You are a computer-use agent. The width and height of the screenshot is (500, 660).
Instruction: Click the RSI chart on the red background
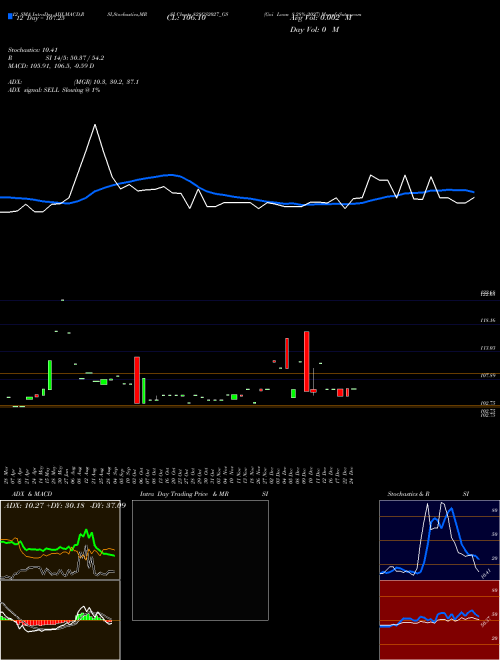439,620
